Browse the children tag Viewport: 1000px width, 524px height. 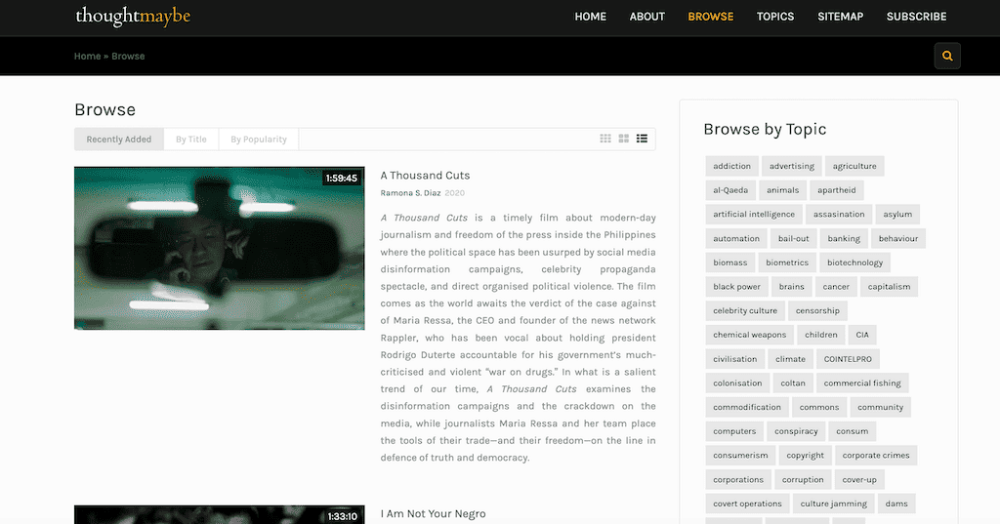point(821,335)
